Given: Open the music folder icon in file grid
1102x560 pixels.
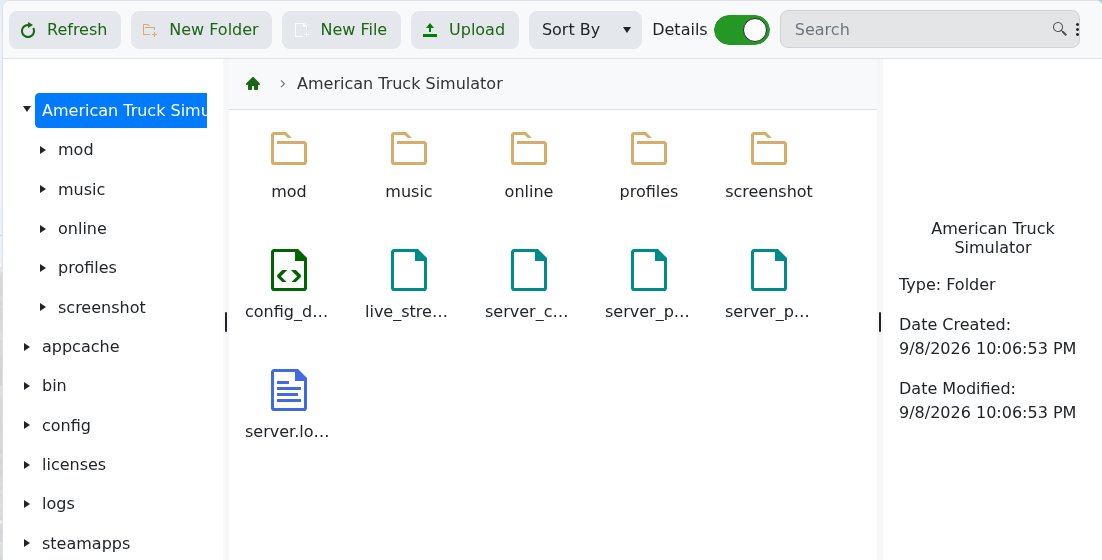Looking at the screenshot, I should tap(409, 148).
